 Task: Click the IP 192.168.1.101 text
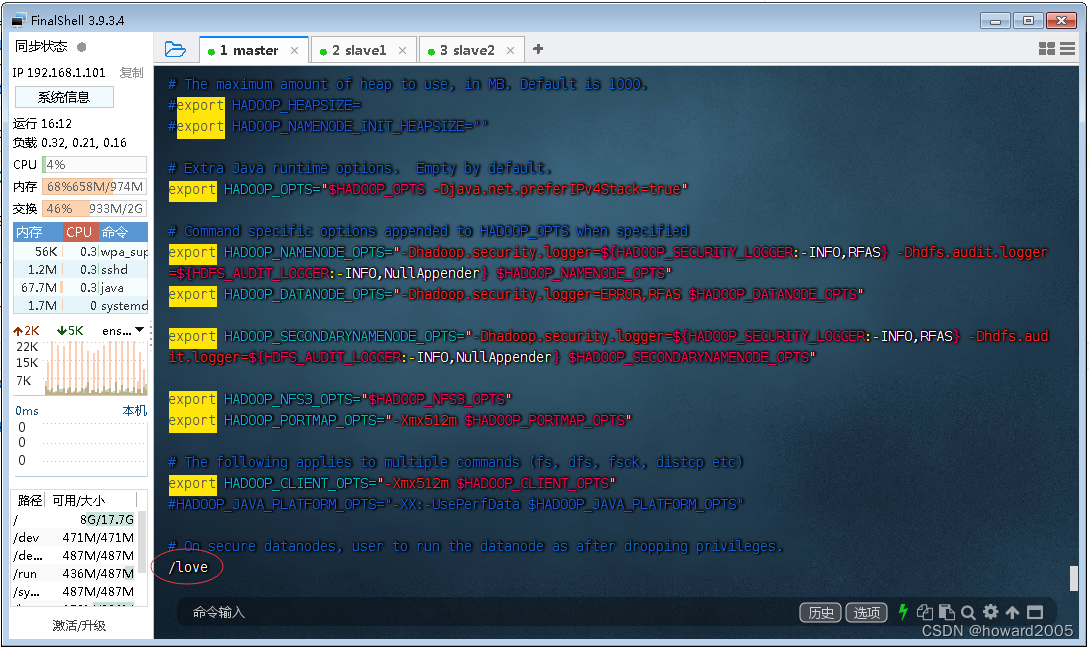(59, 72)
